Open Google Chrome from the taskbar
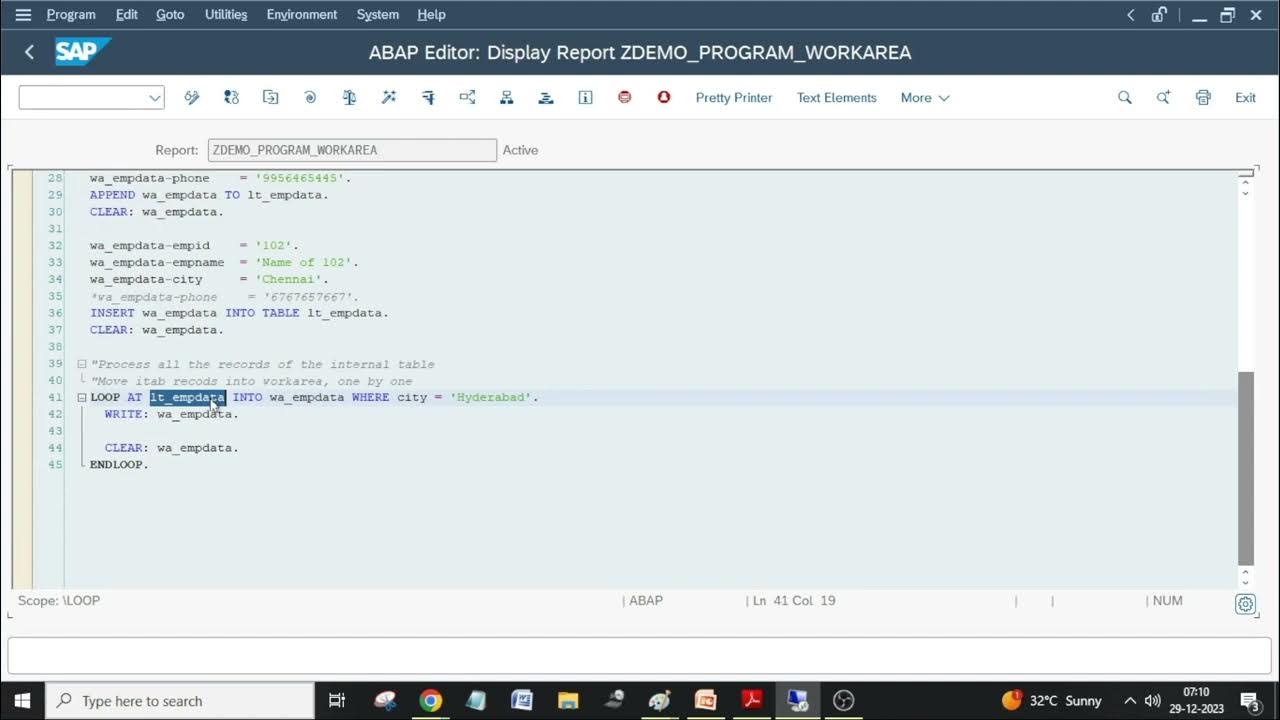The width and height of the screenshot is (1280, 720). pos(431,700)
